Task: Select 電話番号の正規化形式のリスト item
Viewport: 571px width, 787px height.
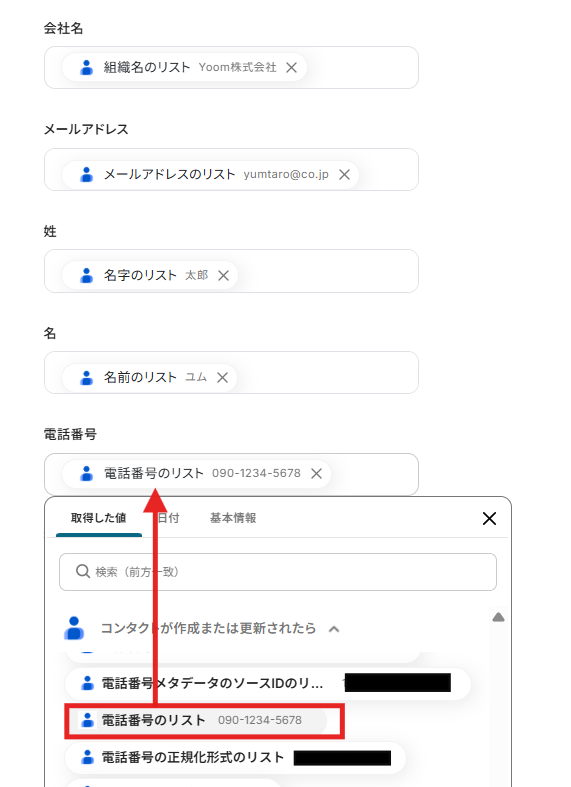Action: [235, 757]
